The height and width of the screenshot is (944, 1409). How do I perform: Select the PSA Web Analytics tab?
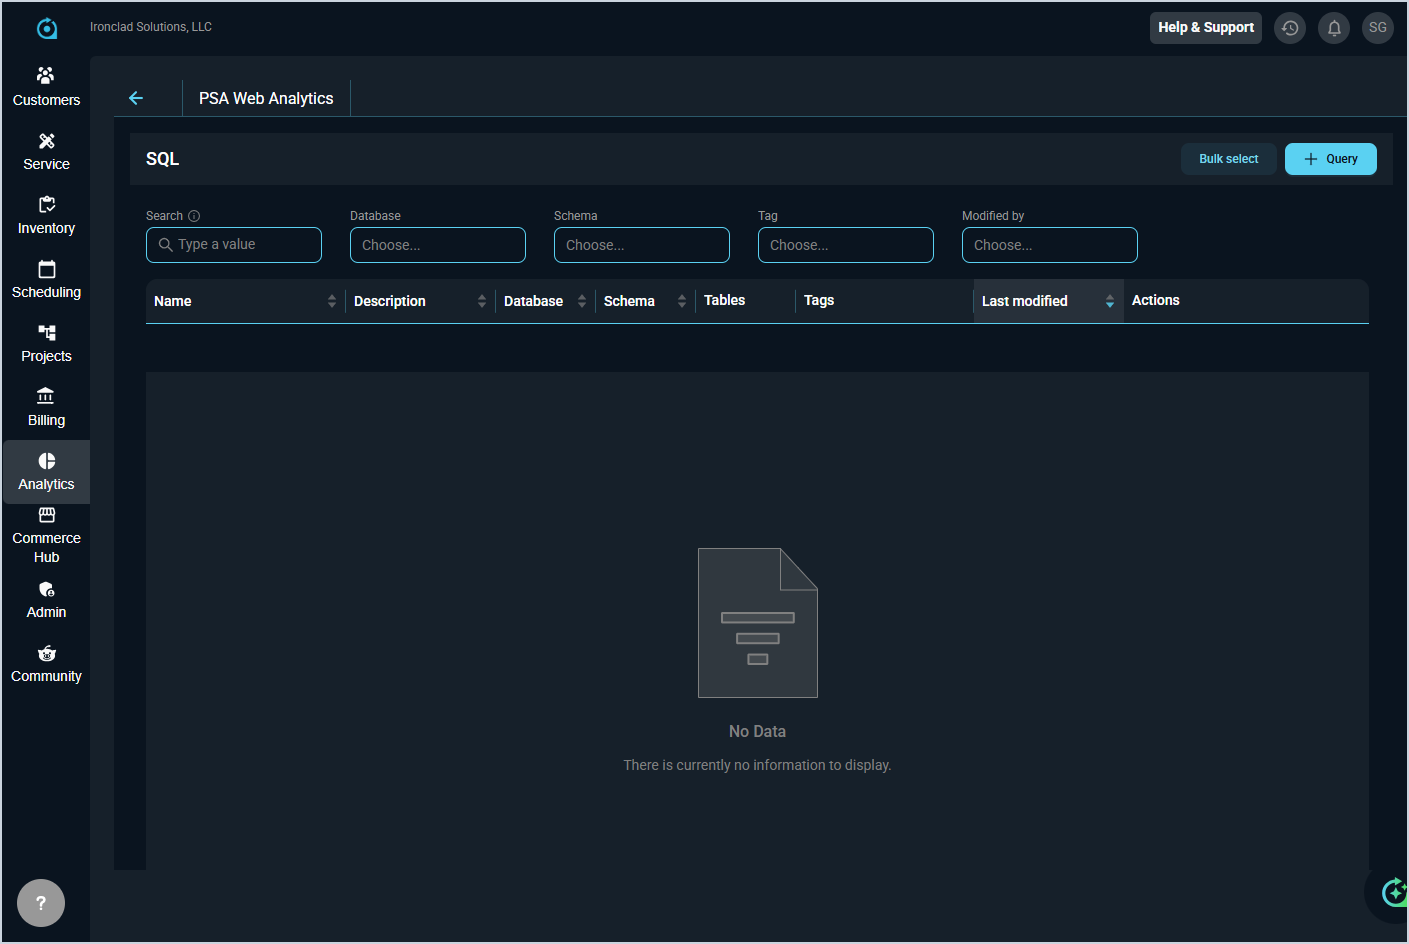(x=266, y=98)
